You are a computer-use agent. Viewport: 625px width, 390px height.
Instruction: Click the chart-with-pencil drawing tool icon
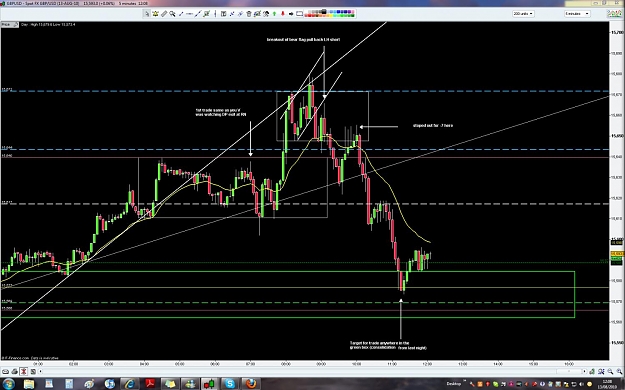206,14
